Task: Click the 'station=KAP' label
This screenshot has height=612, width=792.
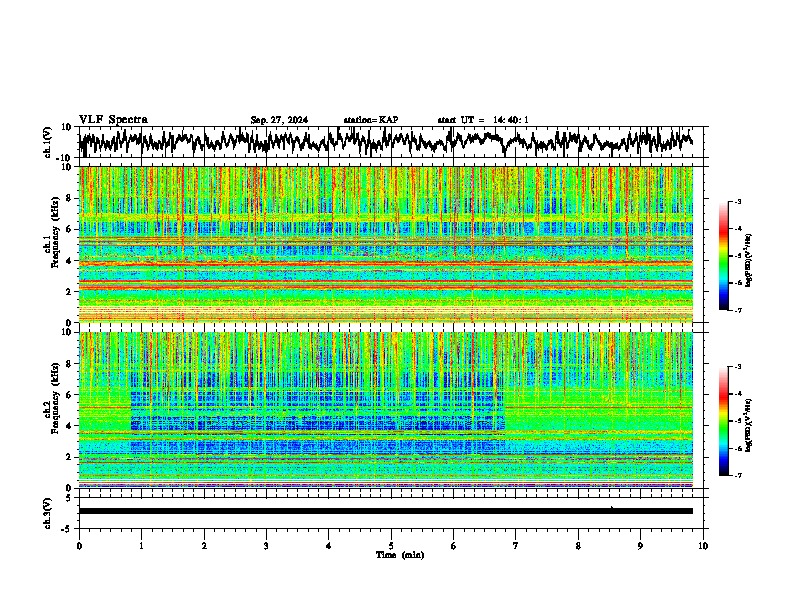Action: (371, 120)
